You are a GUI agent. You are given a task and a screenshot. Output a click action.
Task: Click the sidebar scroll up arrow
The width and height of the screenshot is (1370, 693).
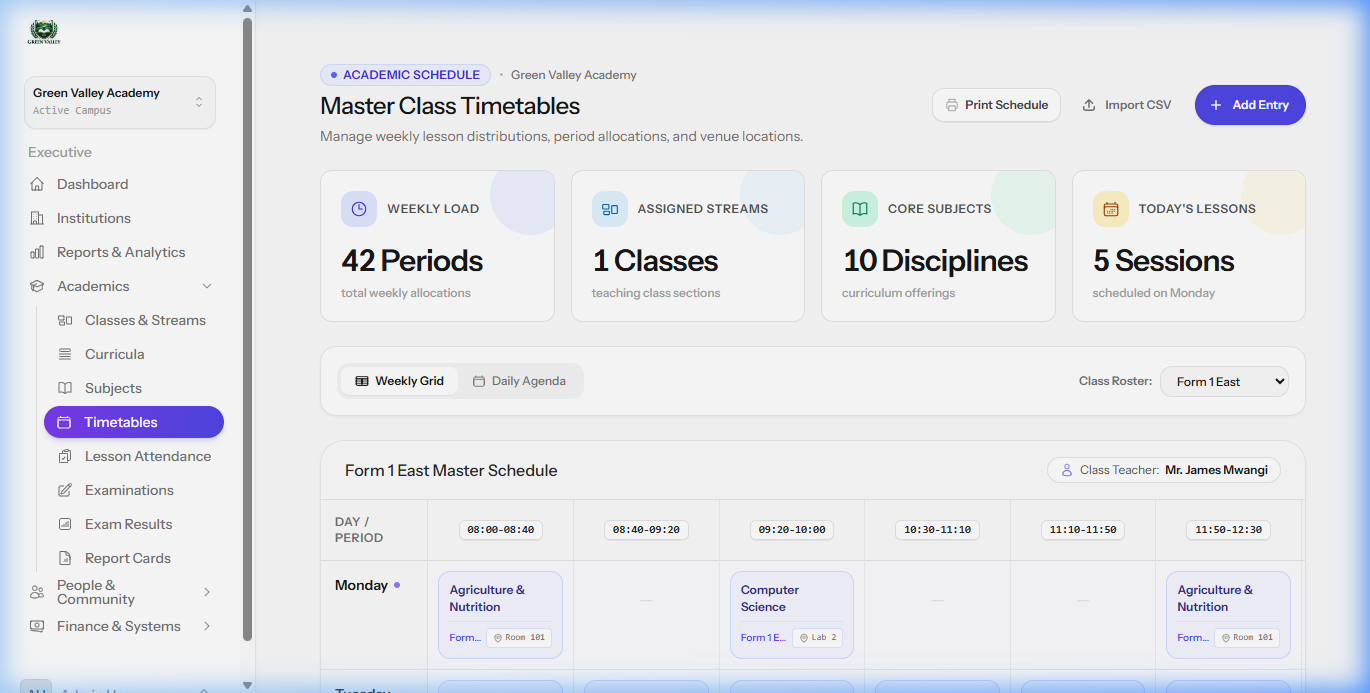247,8
